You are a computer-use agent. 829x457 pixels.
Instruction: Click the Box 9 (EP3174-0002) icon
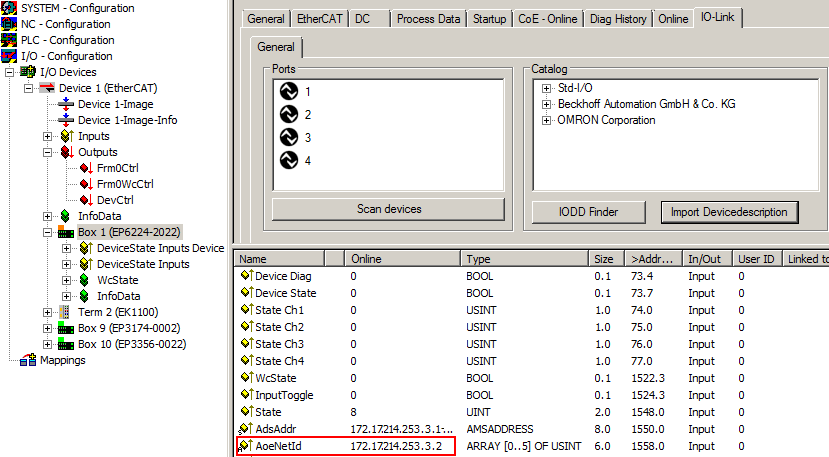[66, 328]
